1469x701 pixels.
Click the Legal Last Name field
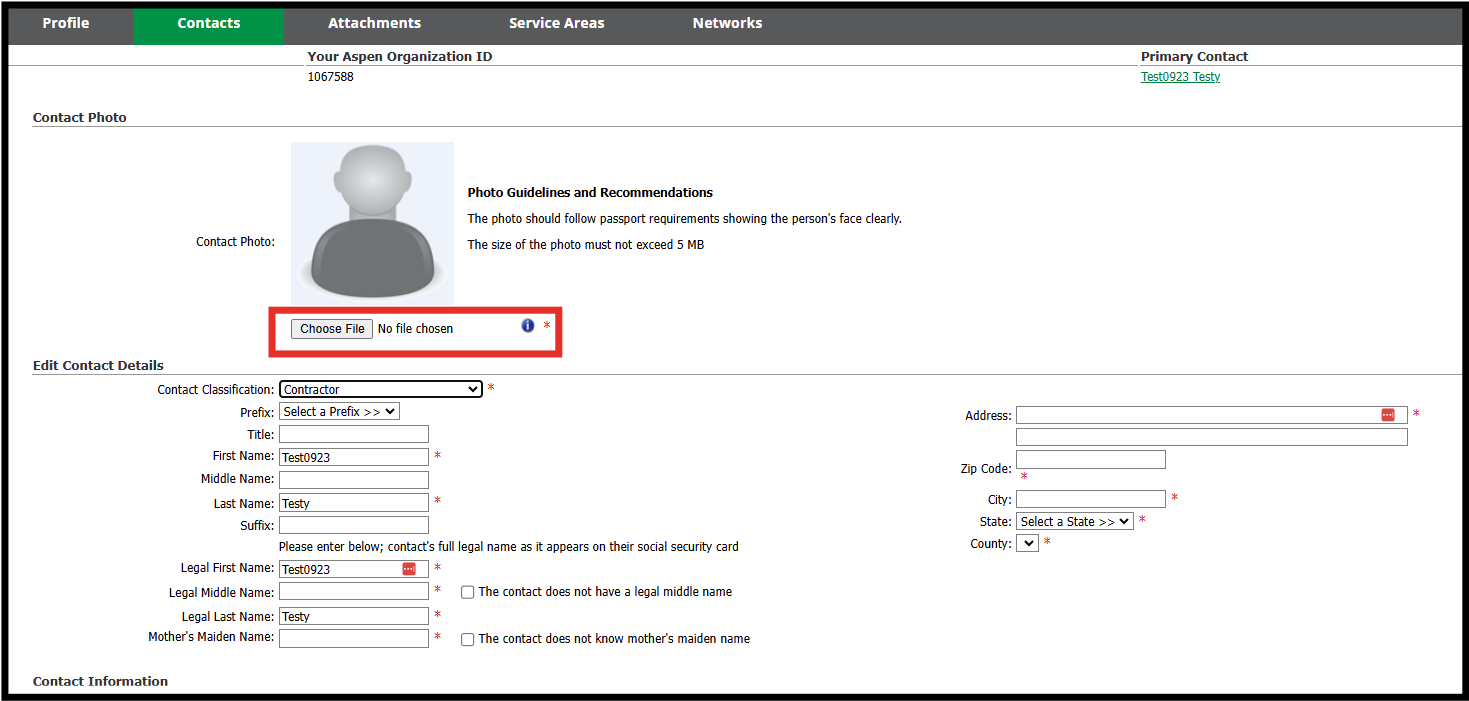click(354, 616)
